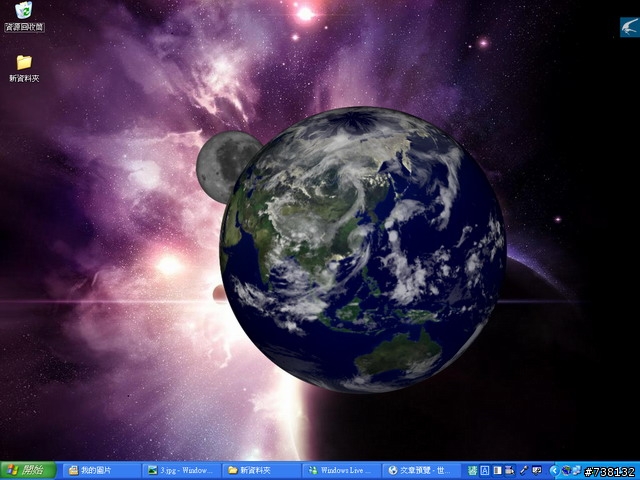Viewport: 640px width, 480px height.
Task: Switch to 文章預覽 browser window in taskbar
Action: pyautogui.click(x=421, y=470)
